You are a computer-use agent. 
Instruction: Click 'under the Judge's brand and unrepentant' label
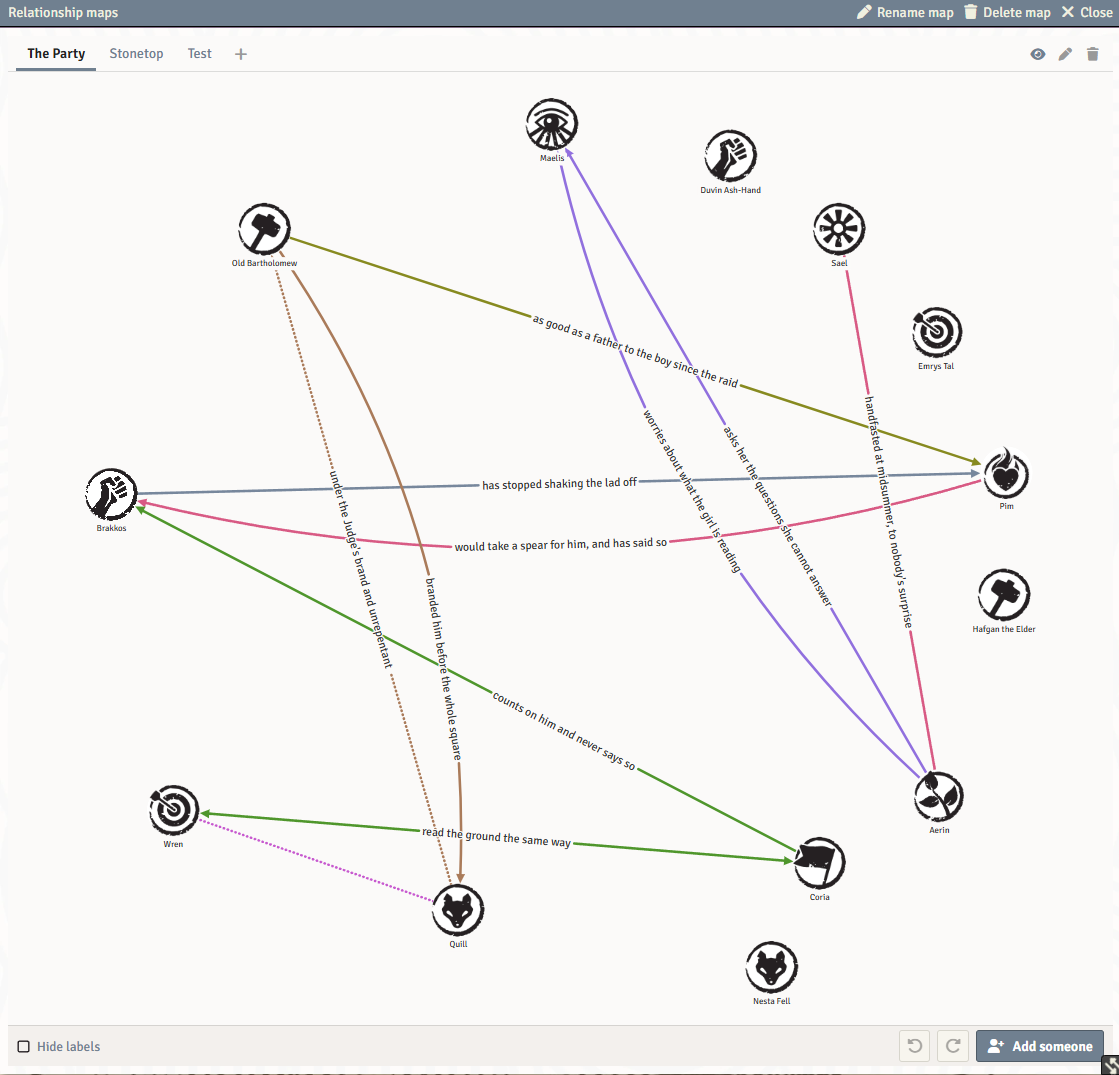coord(360,570)
